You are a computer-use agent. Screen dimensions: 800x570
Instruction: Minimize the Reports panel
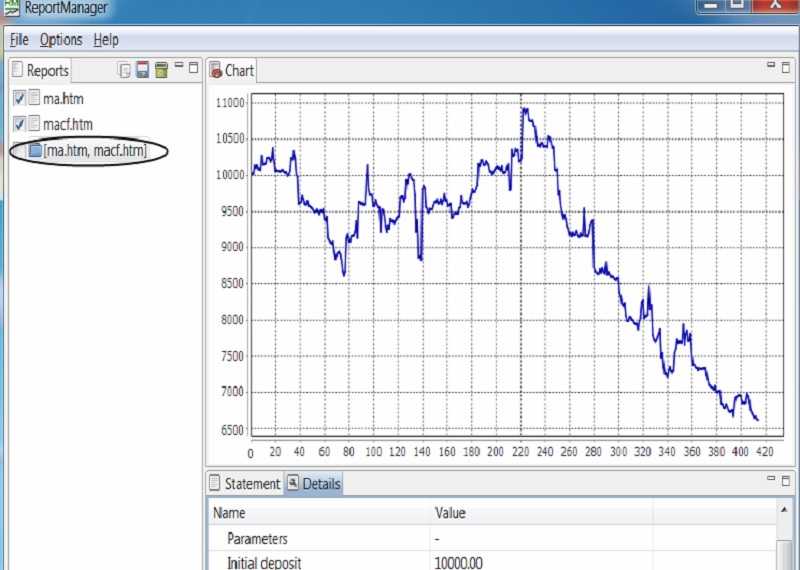click(x=179, y=65)
